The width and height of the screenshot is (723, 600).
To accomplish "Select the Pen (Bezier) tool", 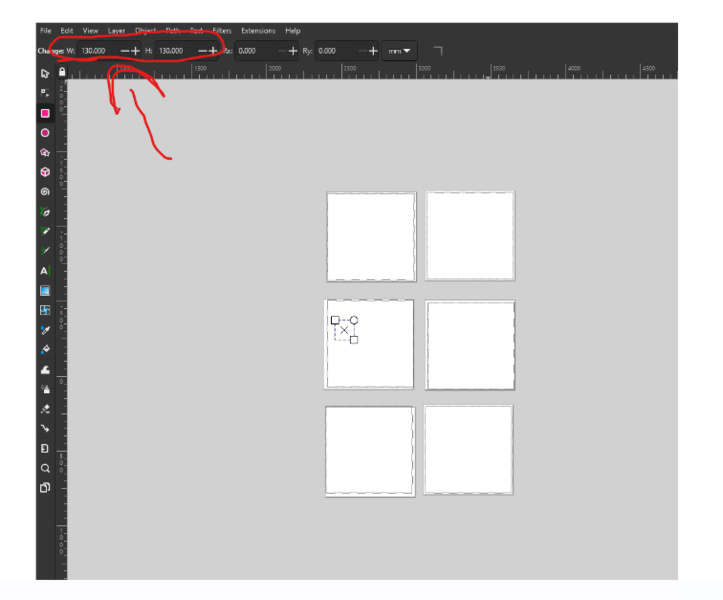I will pos(45,212).
